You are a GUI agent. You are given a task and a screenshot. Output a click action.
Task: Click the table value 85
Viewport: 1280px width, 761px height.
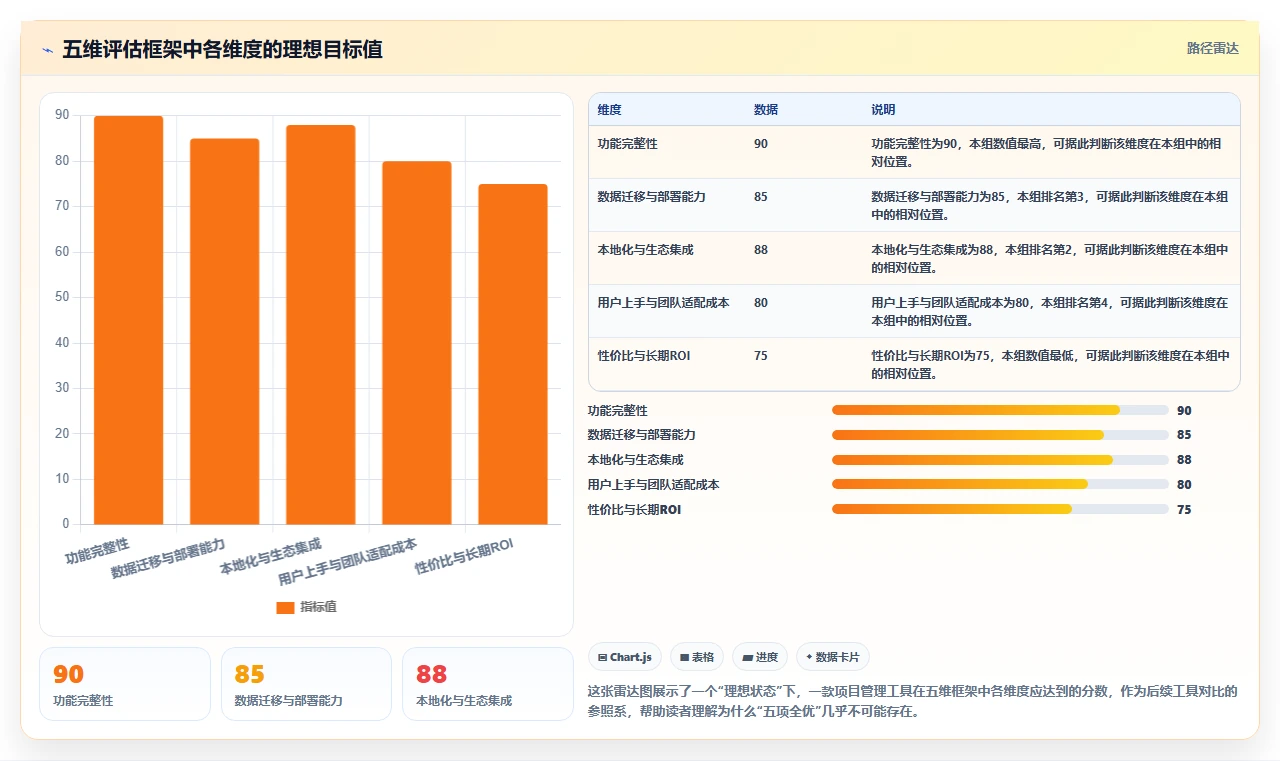[x=761, y=197]
